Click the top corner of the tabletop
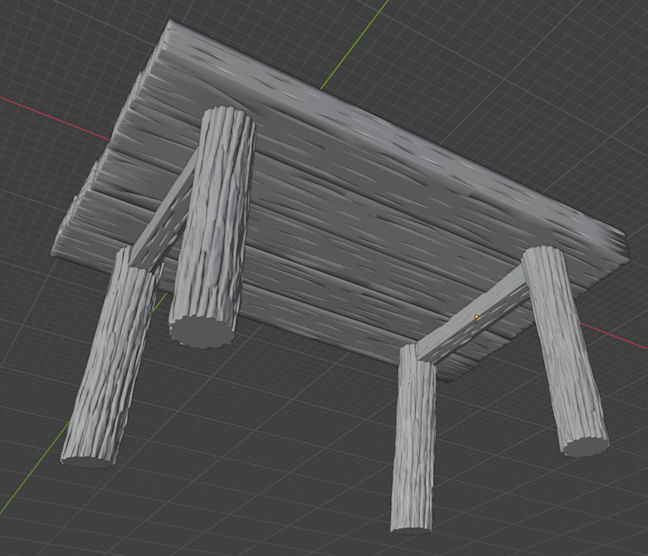The width and height of the screenshot is (648, 556). [x=172, y=27]
